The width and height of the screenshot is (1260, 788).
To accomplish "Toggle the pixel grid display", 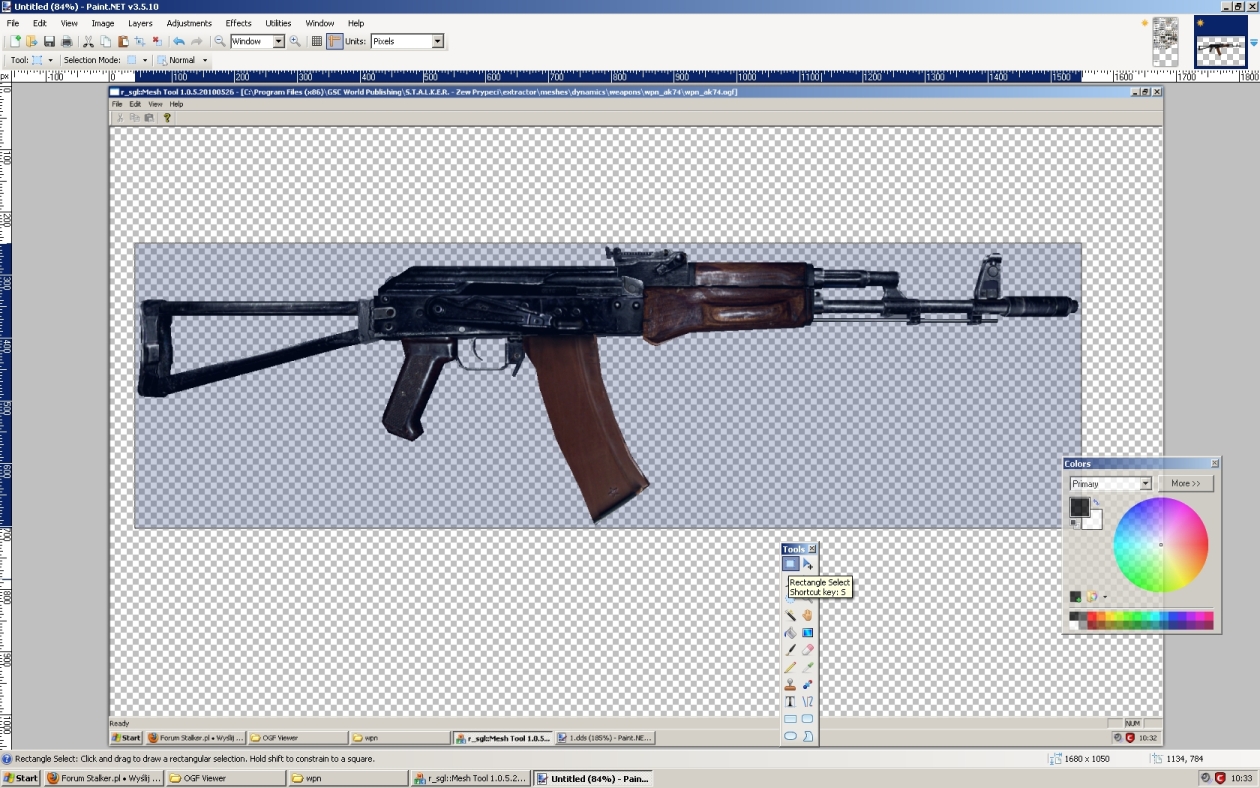I will click(x=317, y=41).
